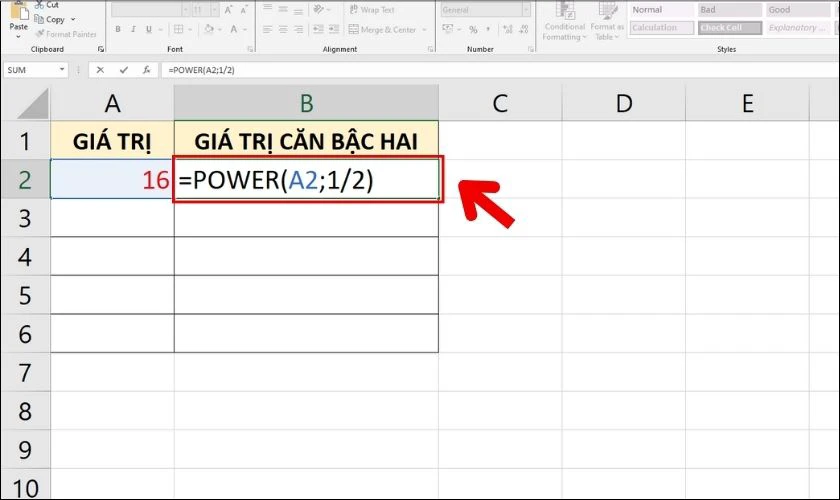Apply the Explanatory cell style
Screen dimensions: 840x500
[x=798, y=27]
